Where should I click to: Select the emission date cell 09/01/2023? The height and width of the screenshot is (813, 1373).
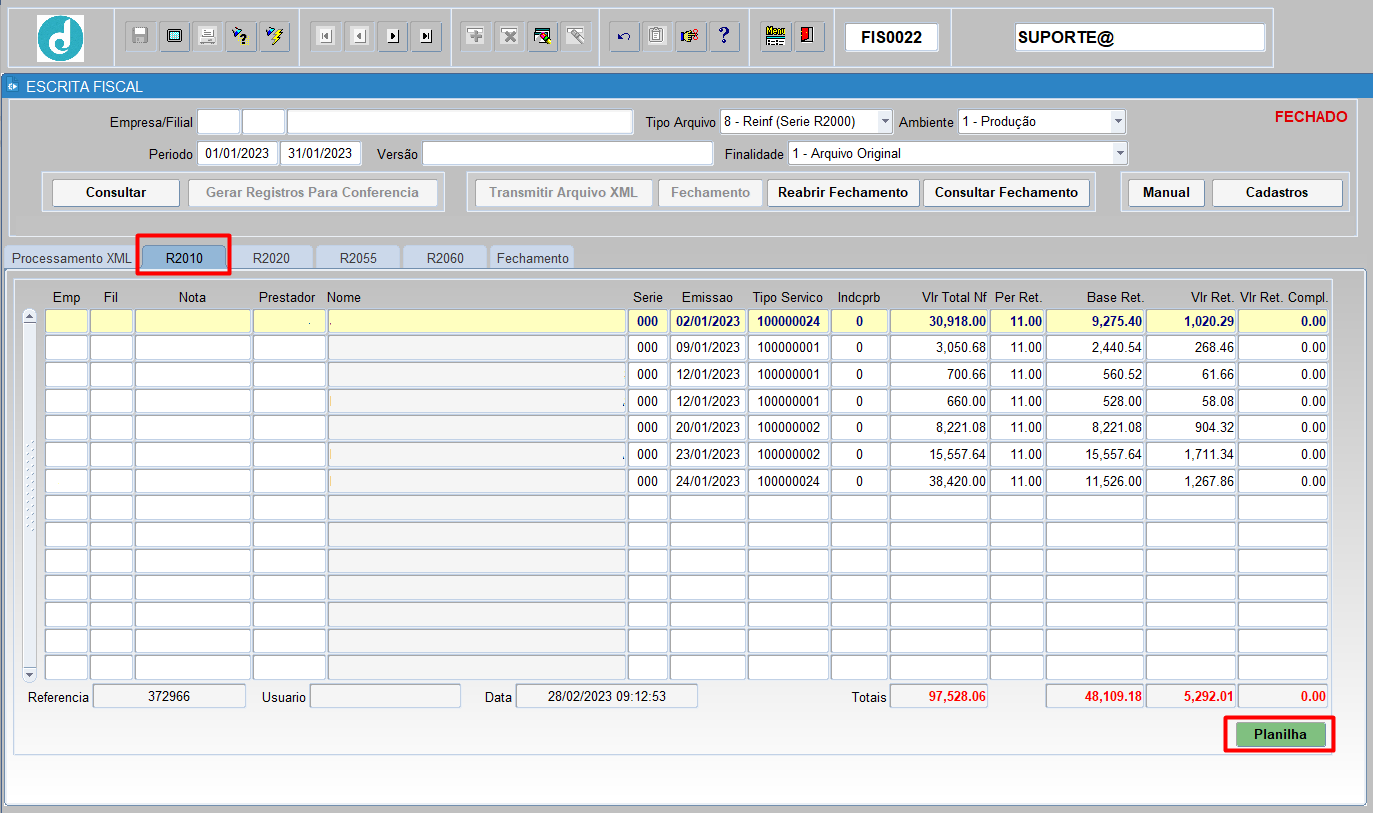pyautogui.click(x=708, y=348)
